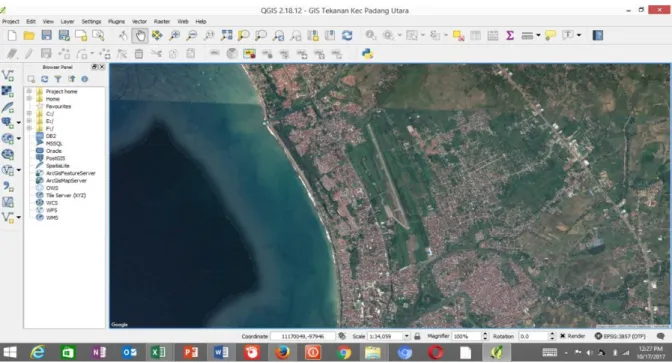Activate the Zoom Out magnifier tool
This screenshot has height=363, width=672.
(192, 36)
